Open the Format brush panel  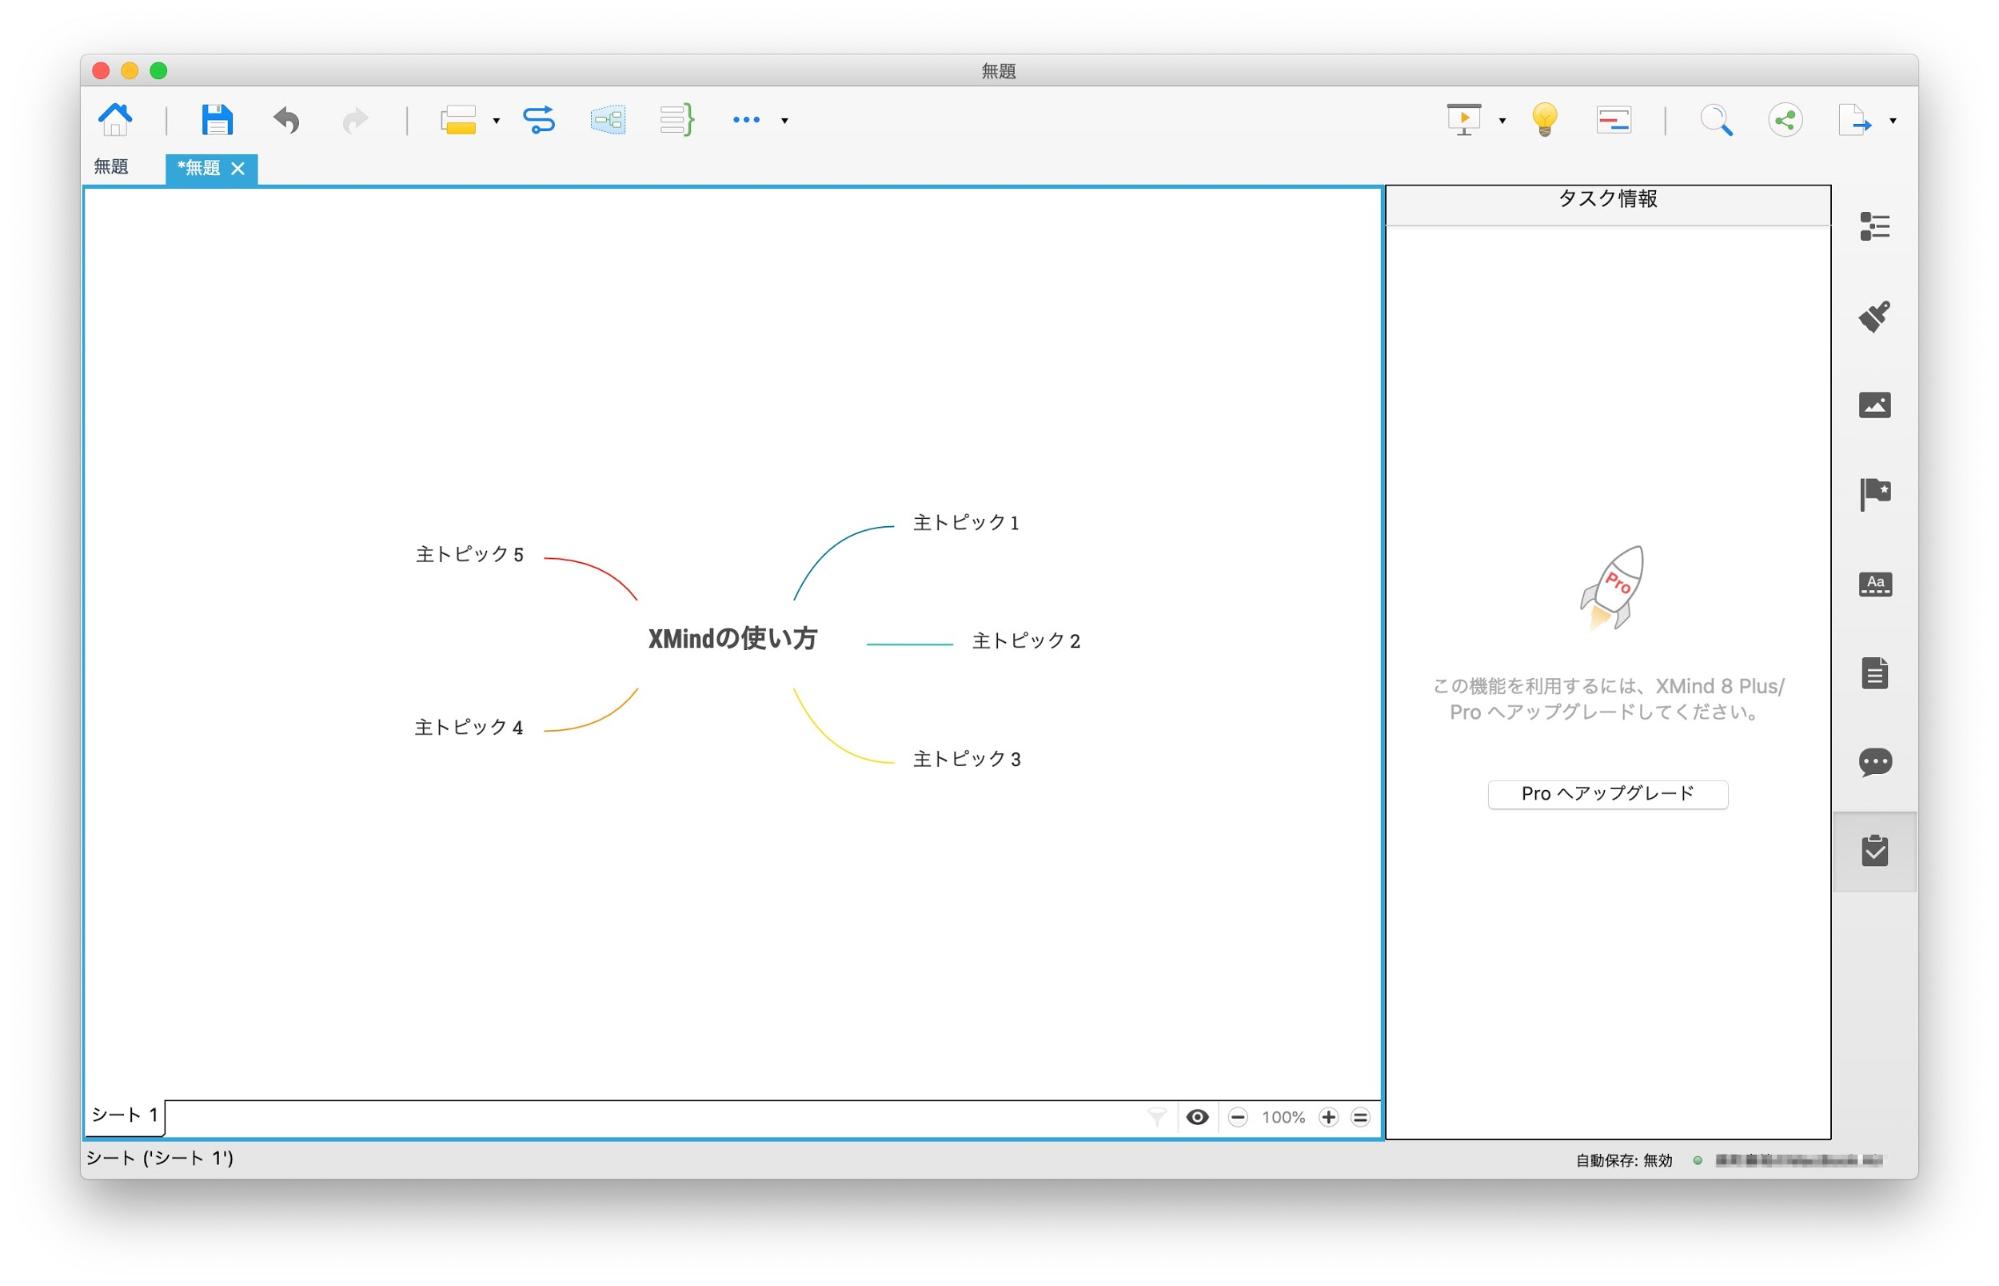1875,316
